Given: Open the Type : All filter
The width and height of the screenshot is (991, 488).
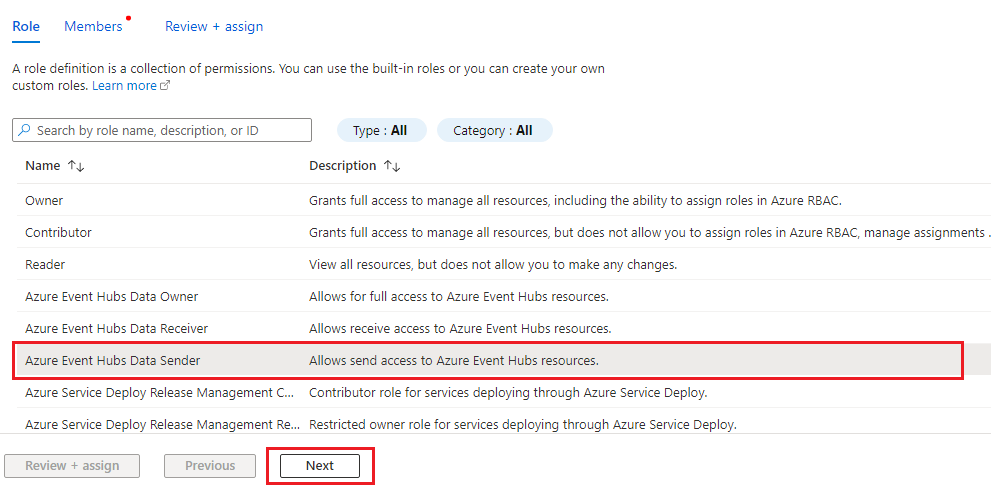Looking at the screenshot, I should pos(381,131).
